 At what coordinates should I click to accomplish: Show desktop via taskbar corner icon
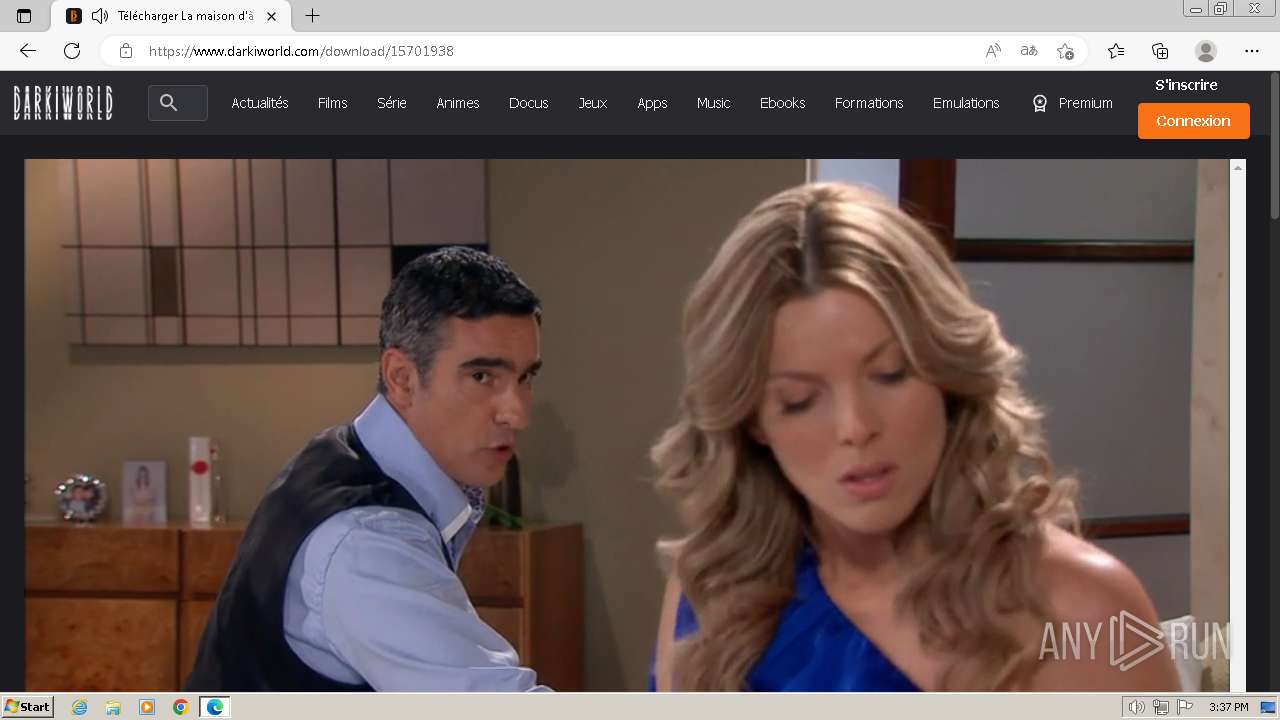tap(1268, 707)
